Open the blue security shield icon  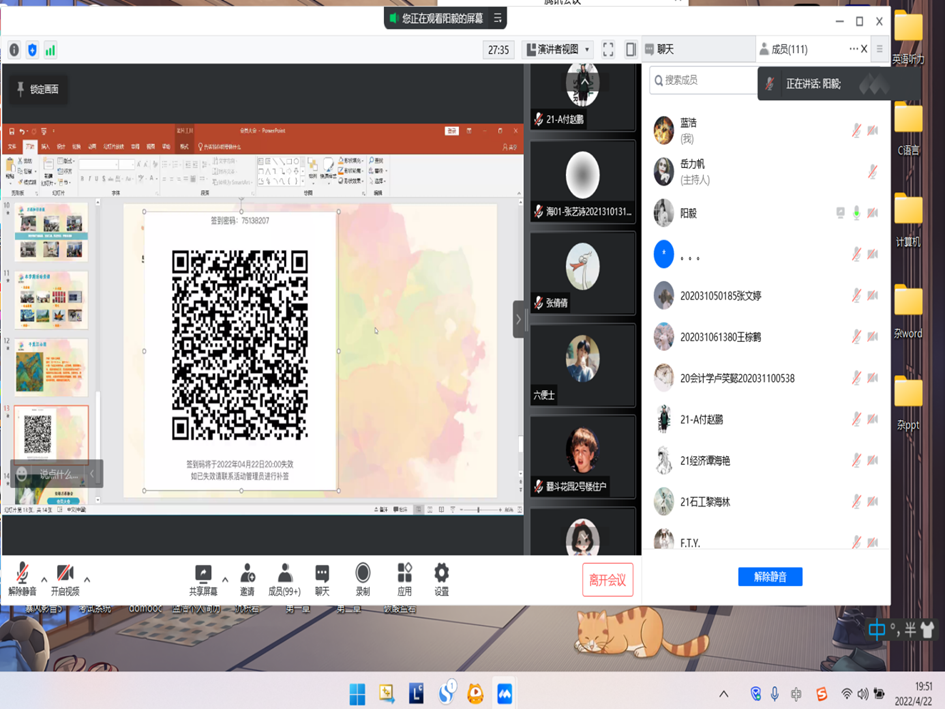[x=33, y=50]
